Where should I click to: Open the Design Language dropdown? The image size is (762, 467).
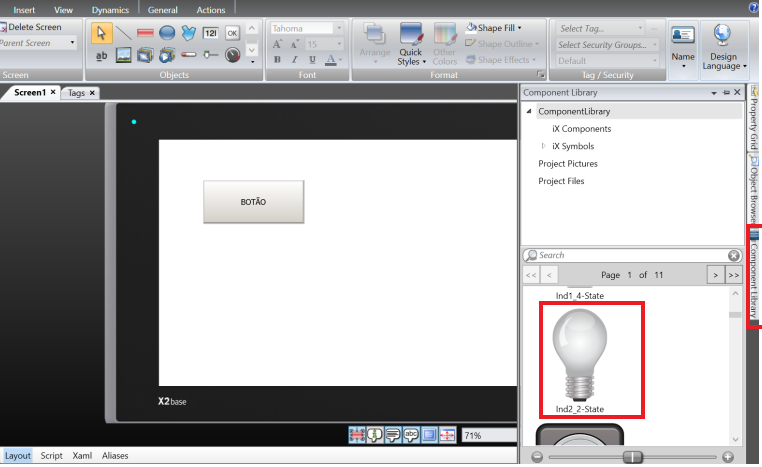(723, 50)
